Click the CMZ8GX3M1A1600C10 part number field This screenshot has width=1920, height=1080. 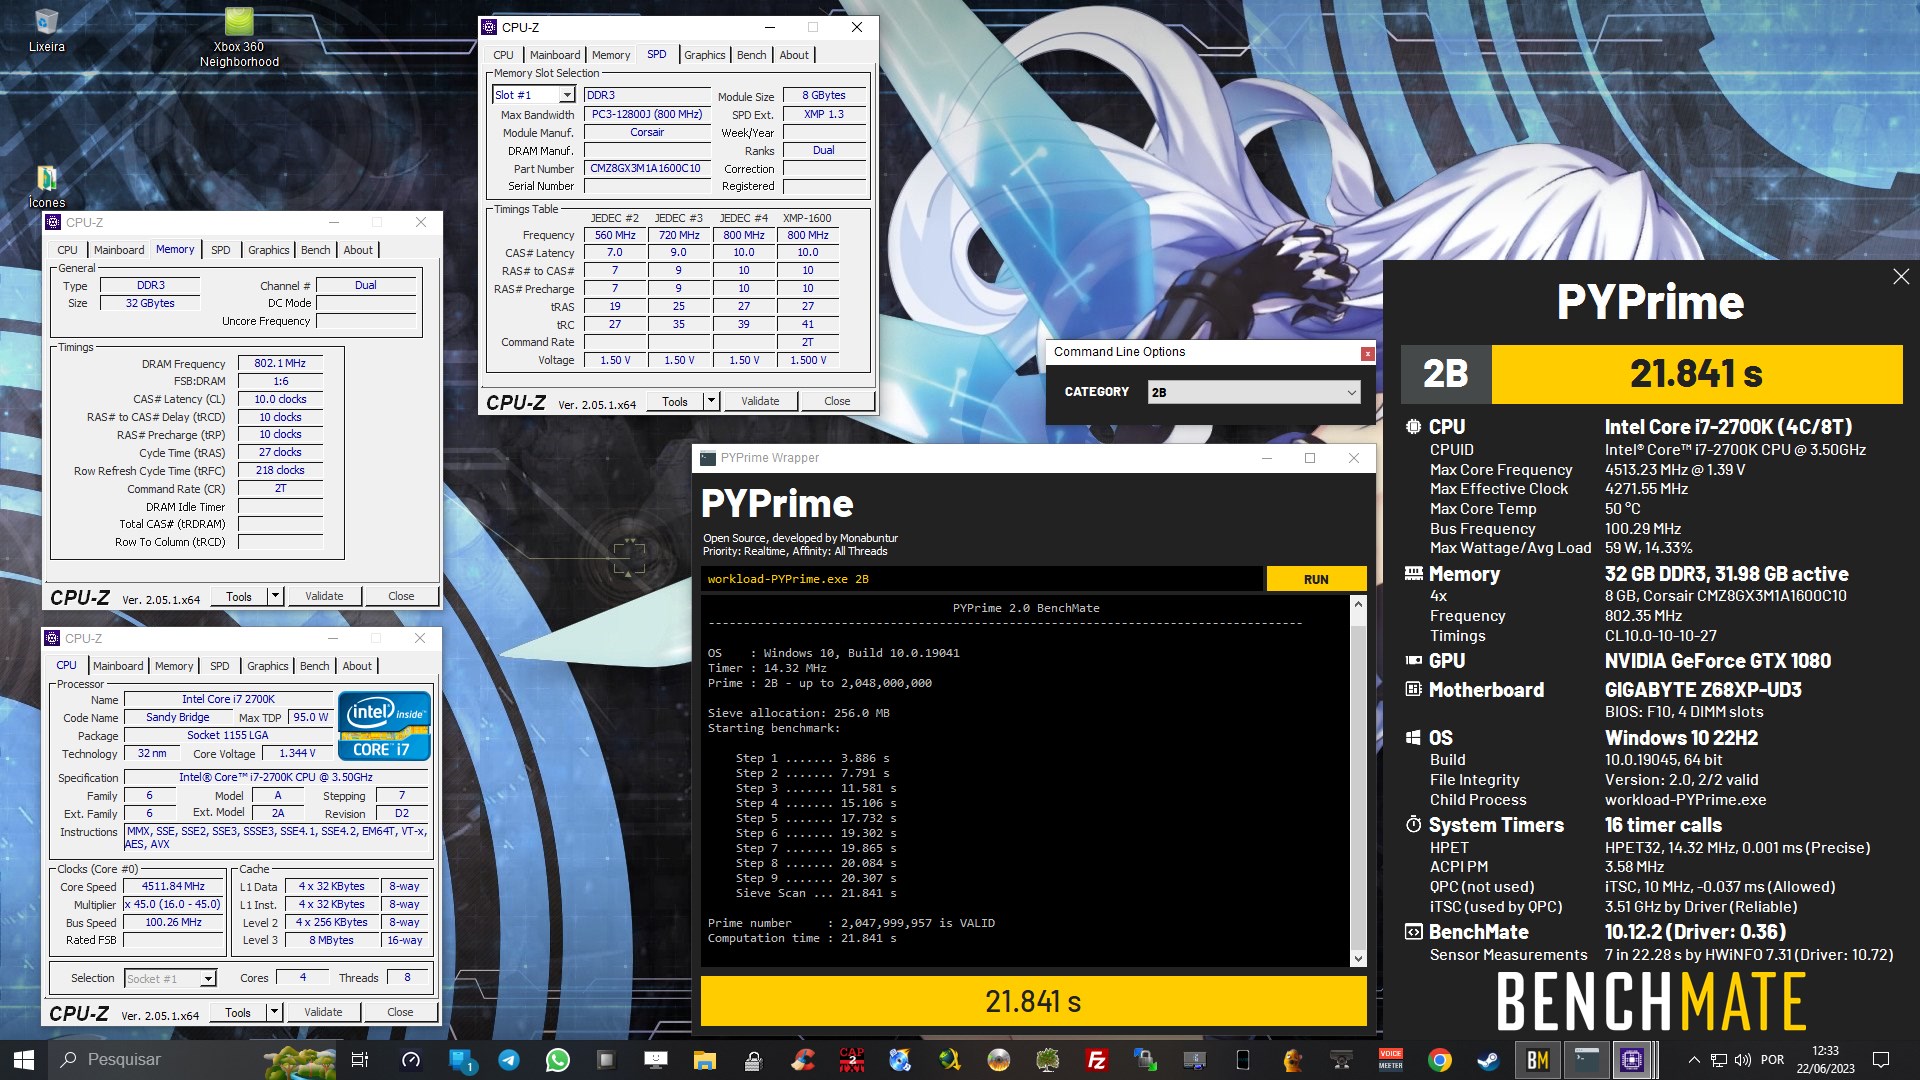(x=646, y=168)
